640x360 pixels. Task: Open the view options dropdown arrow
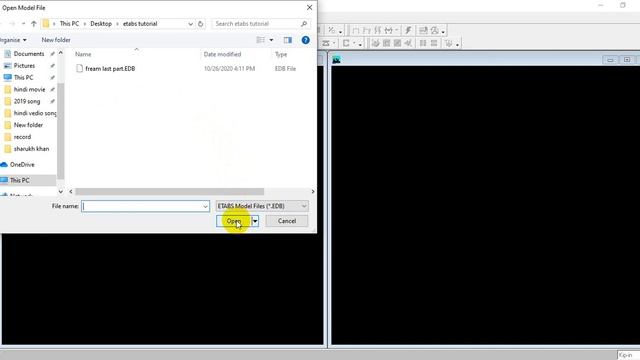tap(271, 40)
